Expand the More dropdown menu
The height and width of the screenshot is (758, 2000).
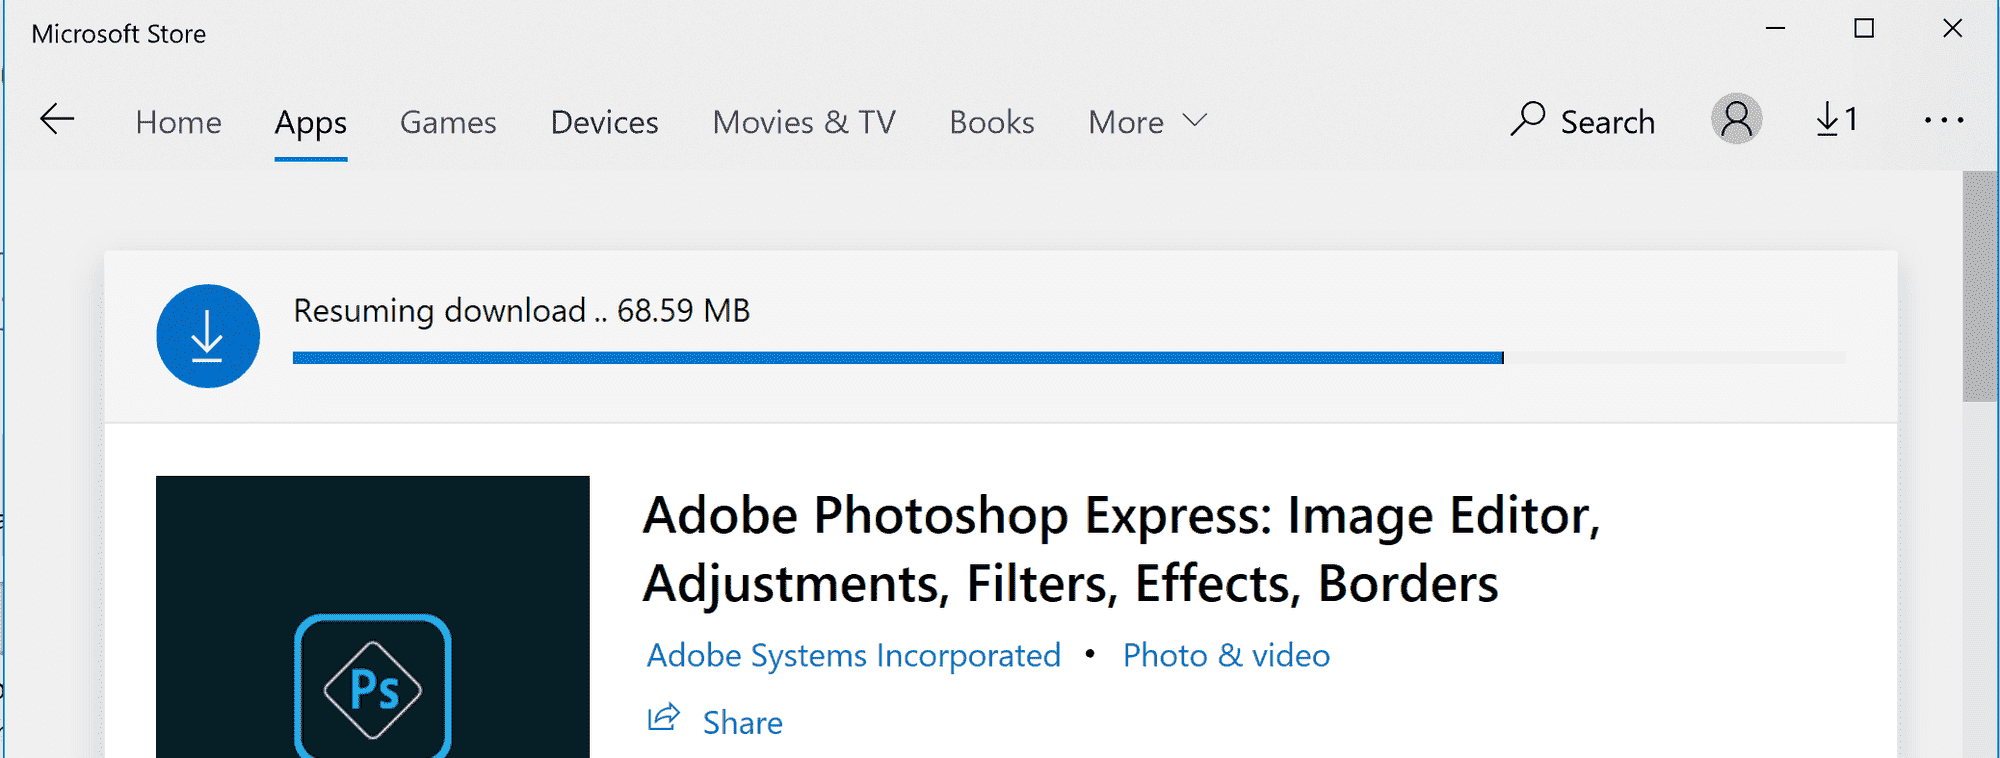pyautogui.click(x=1148, y=122)
